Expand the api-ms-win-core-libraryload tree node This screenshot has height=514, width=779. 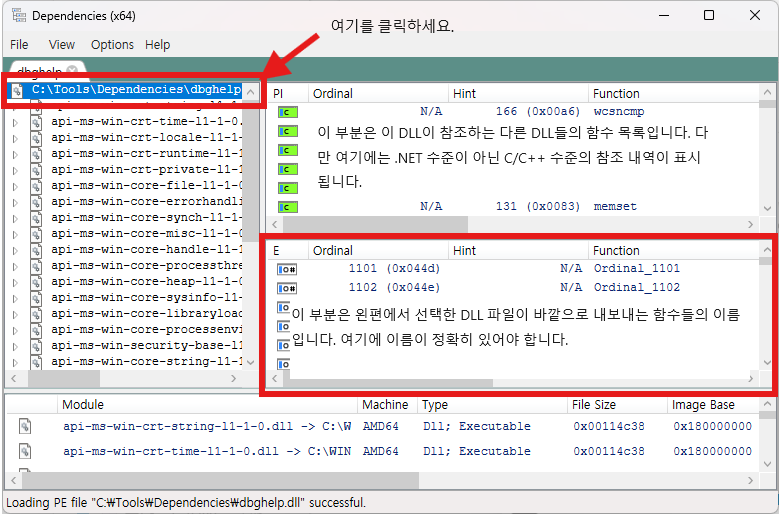[15, 314]
